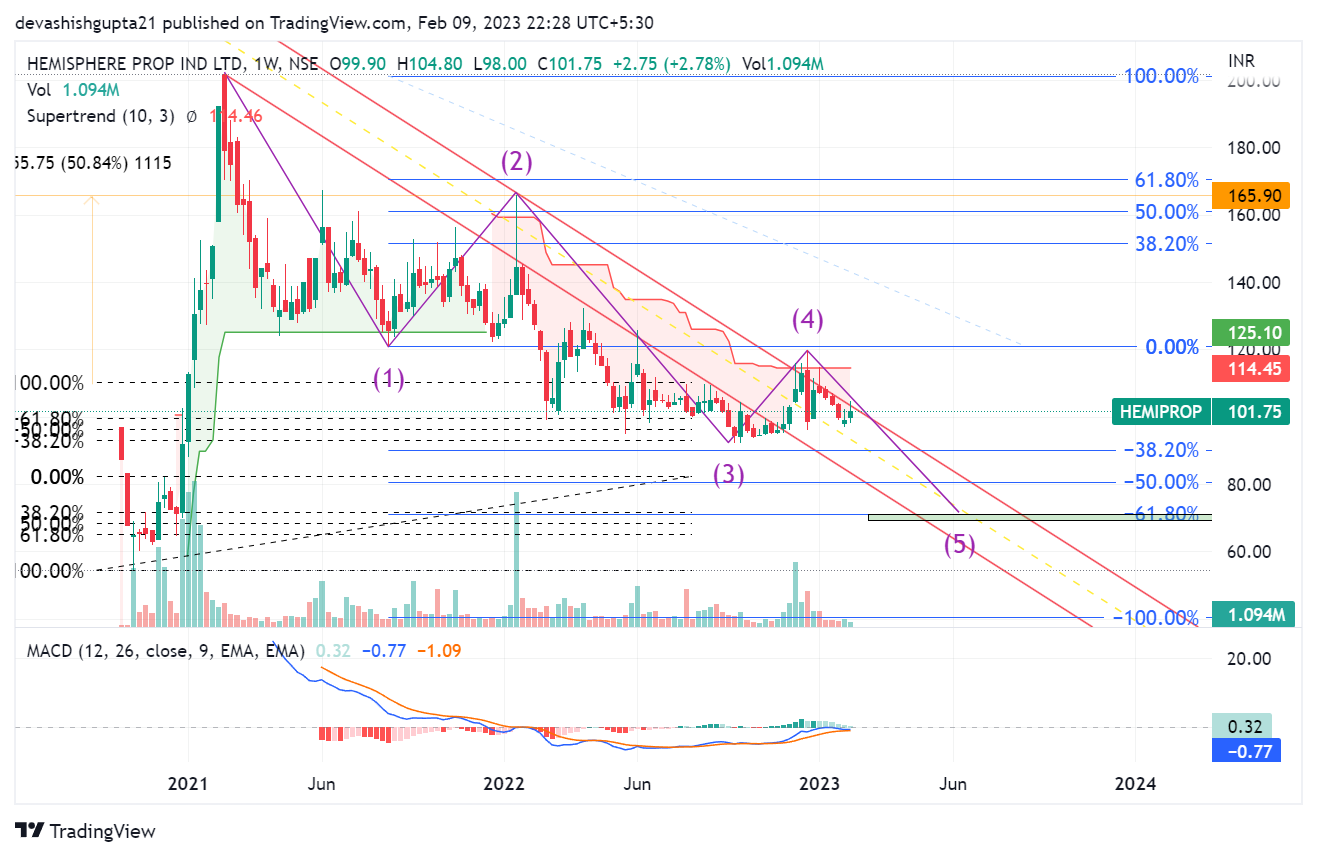This screenshot has height=857, width=1317.
Task: Select the wave (3) label
Action: 728,475
